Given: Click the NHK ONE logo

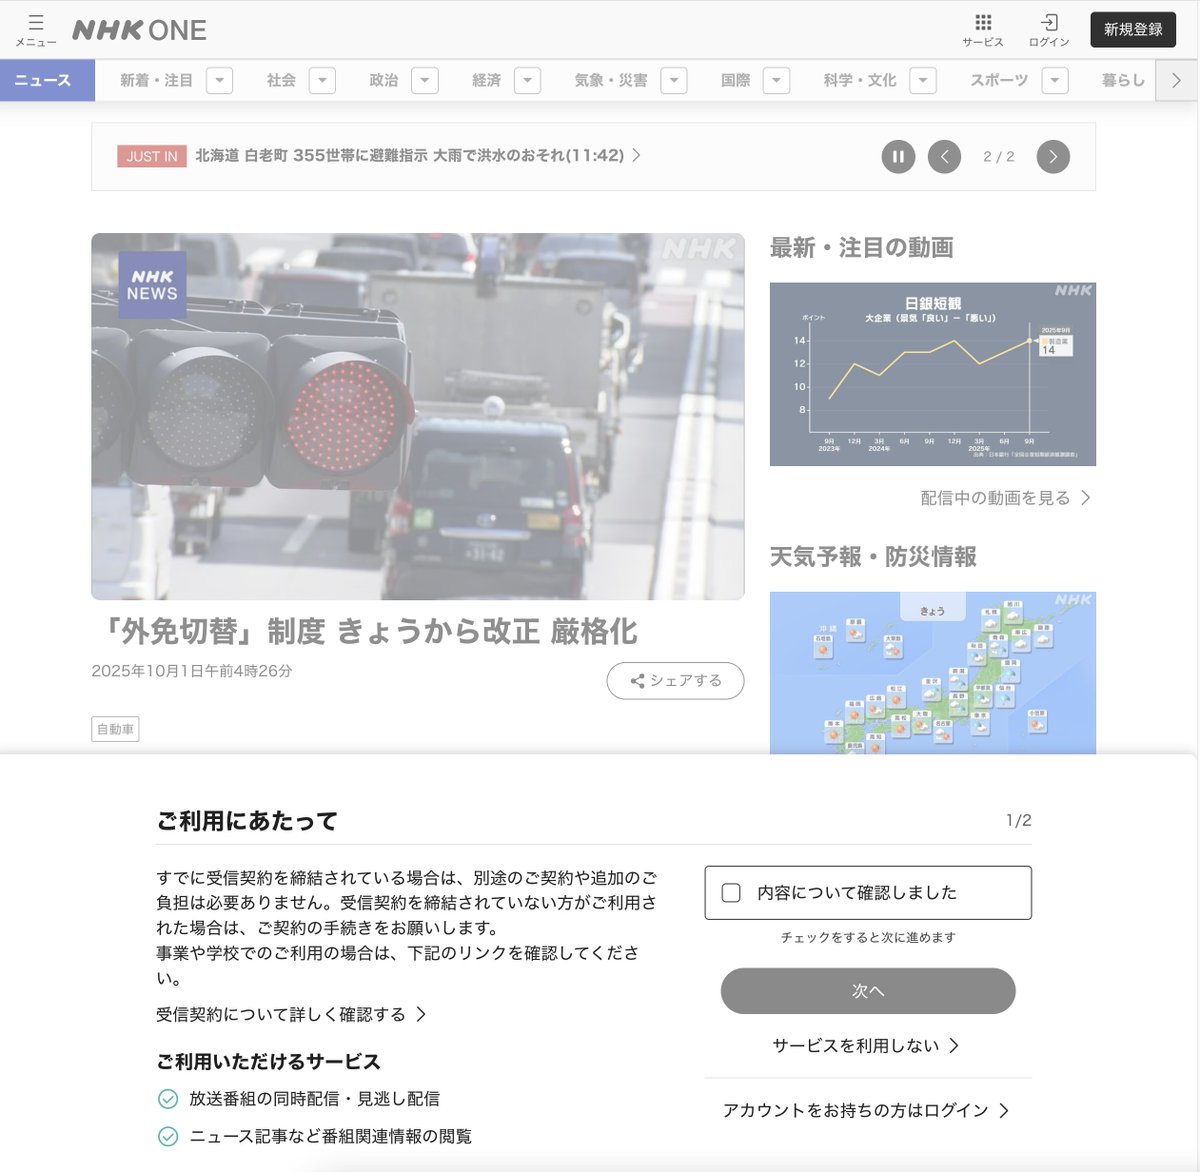Looking at the screenshot, I should coord(137,30).
